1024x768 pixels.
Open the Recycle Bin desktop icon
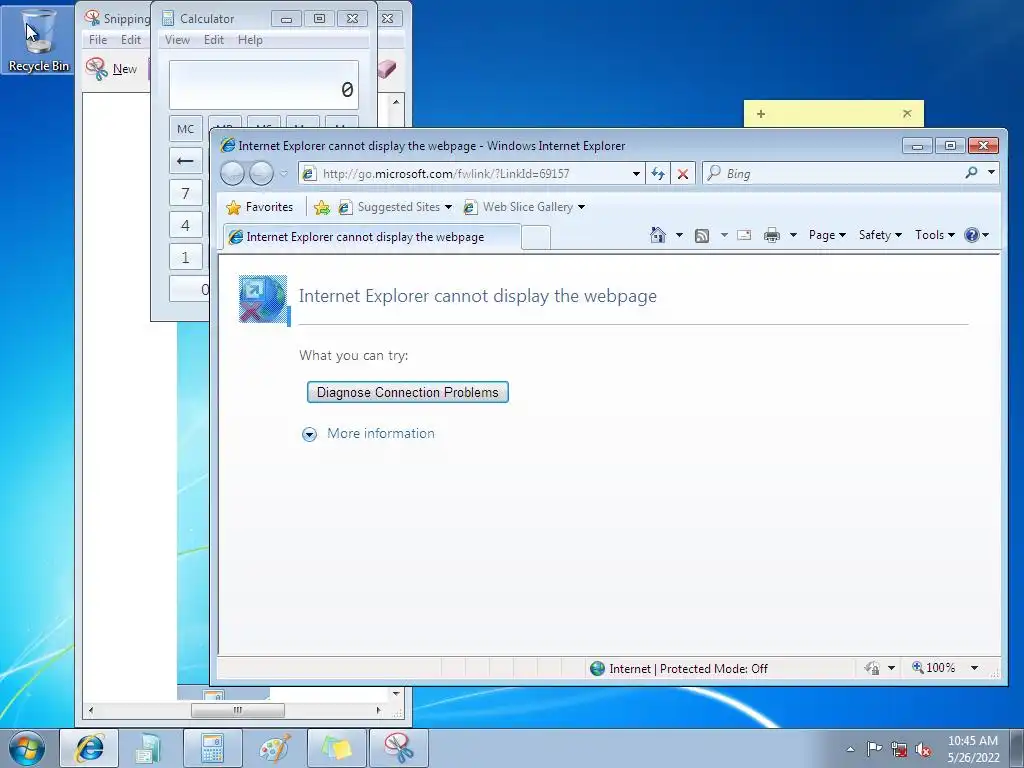pos(38,39)
